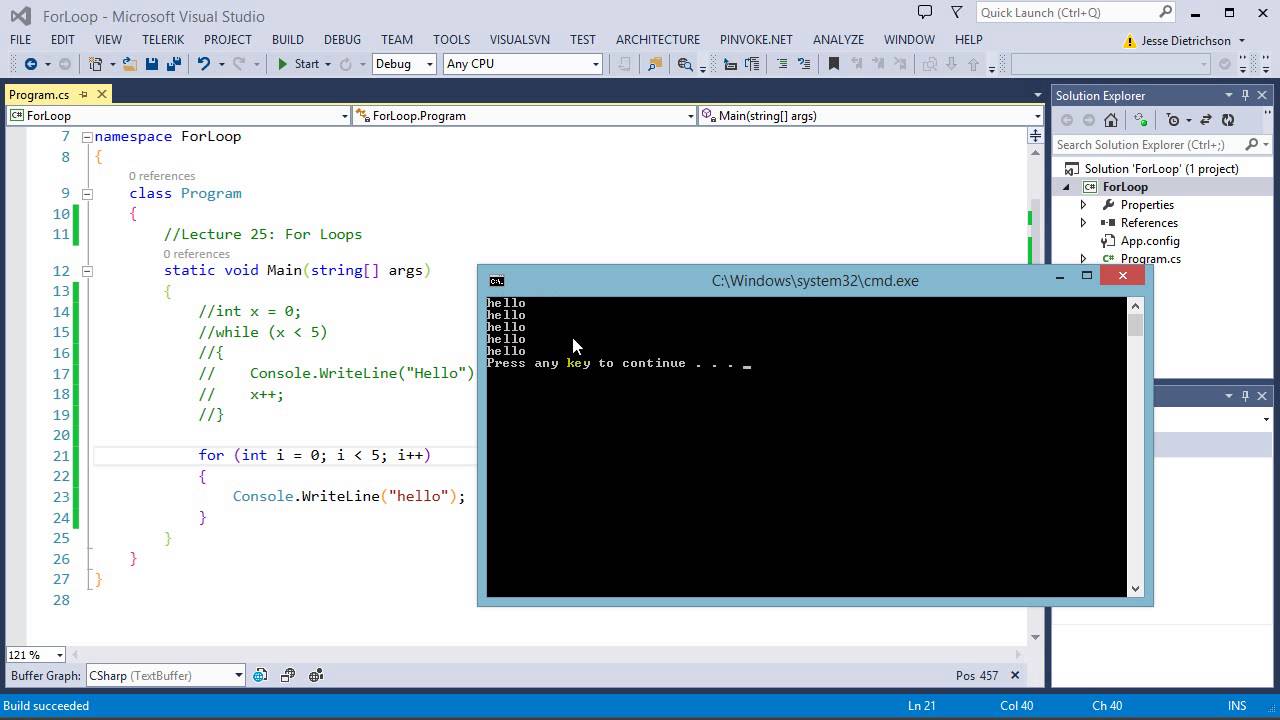1280x720 pixels.
Task: Open the TOOLS menu
Action: [x=451, y=40]
